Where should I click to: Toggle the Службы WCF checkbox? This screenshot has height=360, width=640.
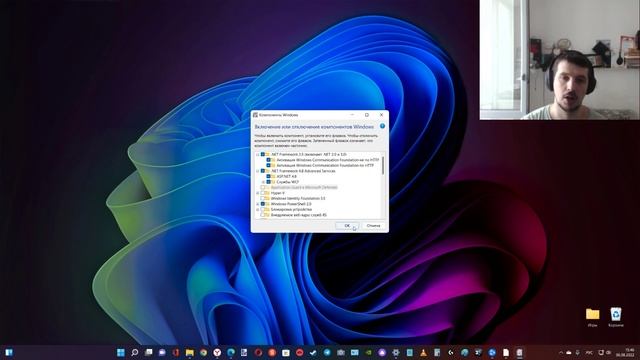coord(268,182)
